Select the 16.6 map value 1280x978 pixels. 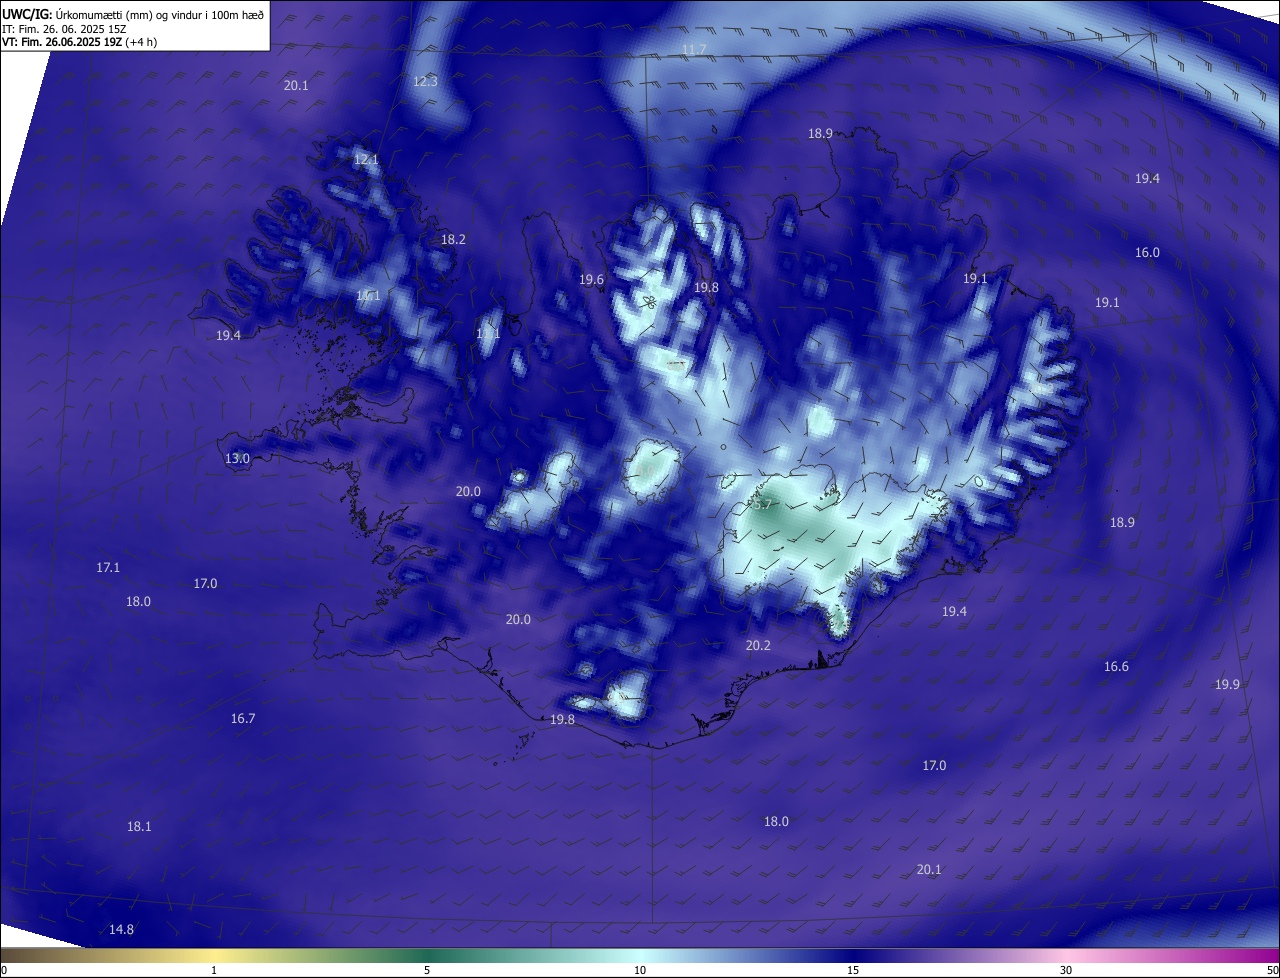tap(1116, 666)
